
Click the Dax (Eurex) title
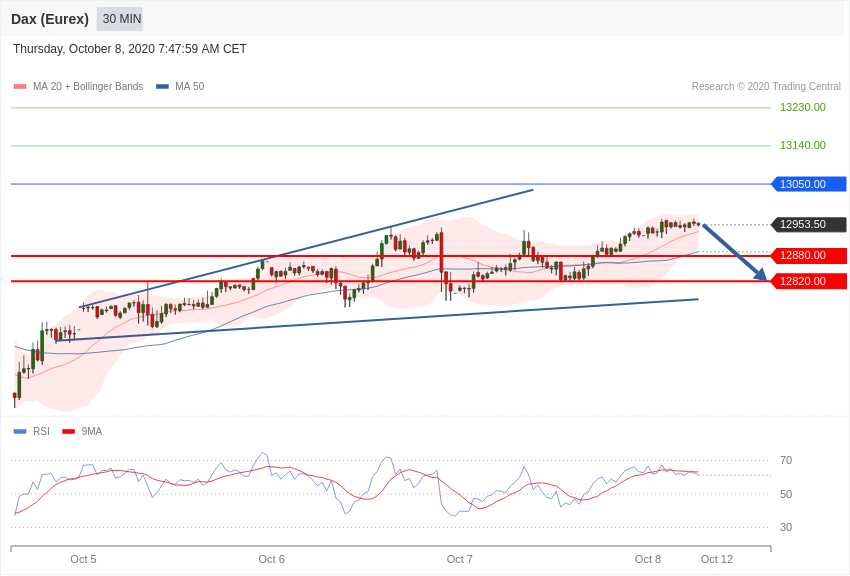coord(50,19)
